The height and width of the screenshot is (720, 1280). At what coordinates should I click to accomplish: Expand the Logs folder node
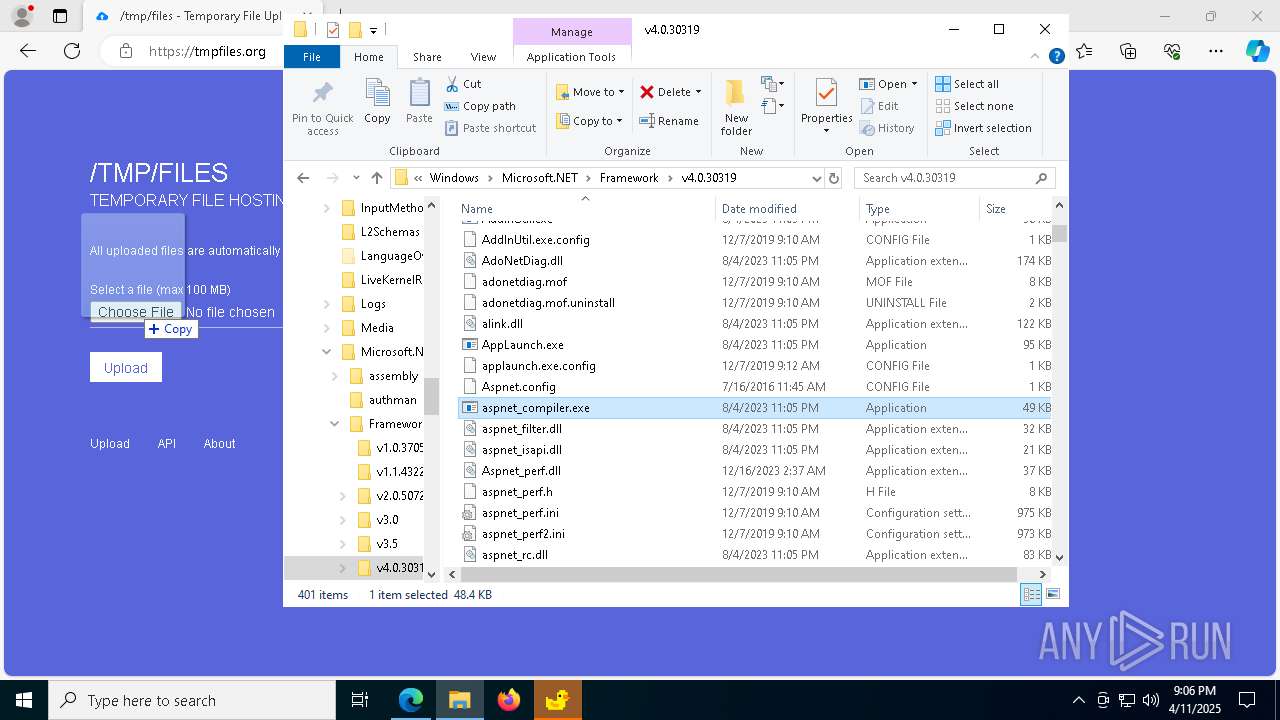[327, 304]
